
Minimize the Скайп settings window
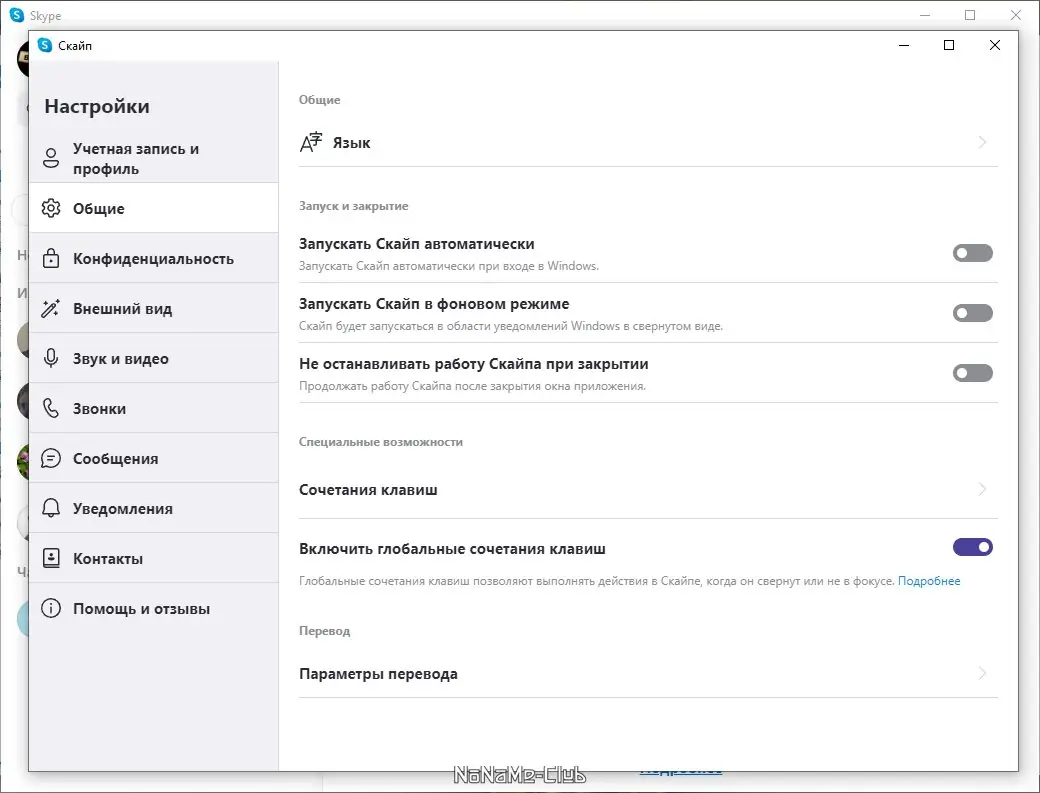tap(903, 45)
